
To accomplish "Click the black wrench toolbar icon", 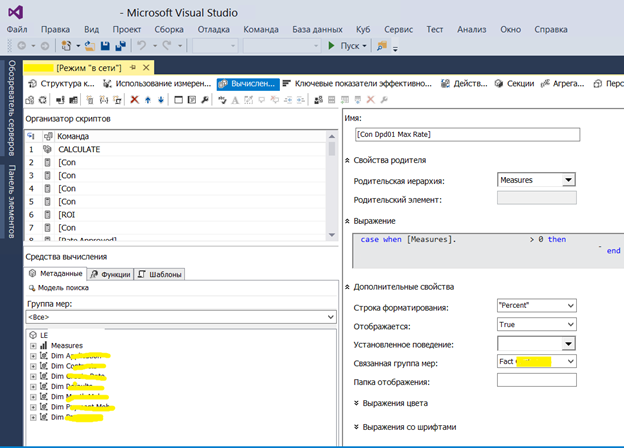I will point(205,100).
